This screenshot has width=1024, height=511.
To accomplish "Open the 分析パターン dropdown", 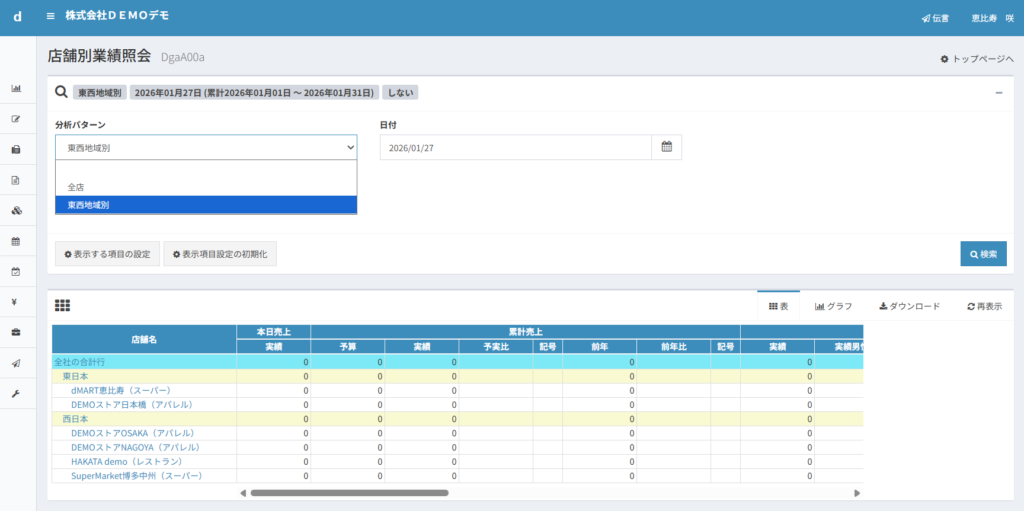I will point(206,147).
